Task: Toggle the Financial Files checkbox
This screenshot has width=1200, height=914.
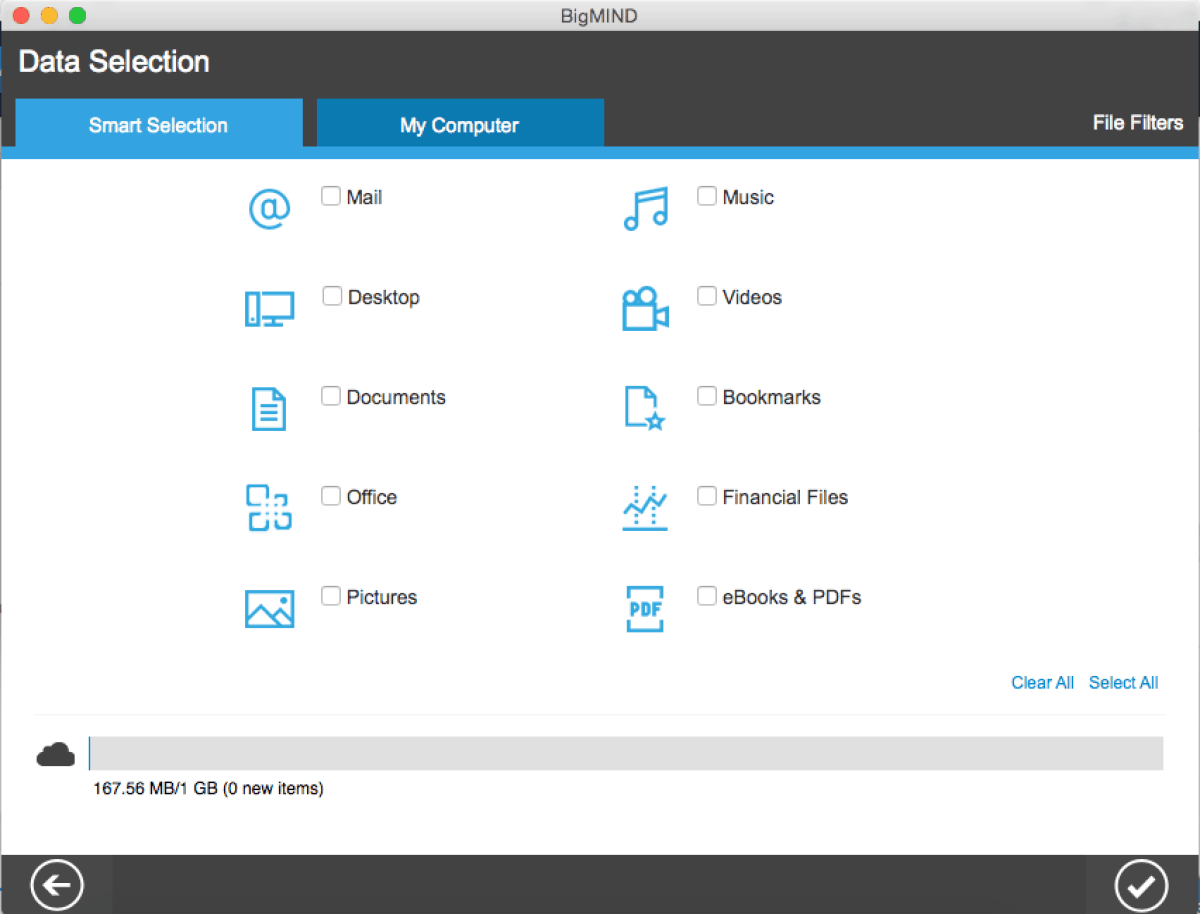Action: pos(707,496)
